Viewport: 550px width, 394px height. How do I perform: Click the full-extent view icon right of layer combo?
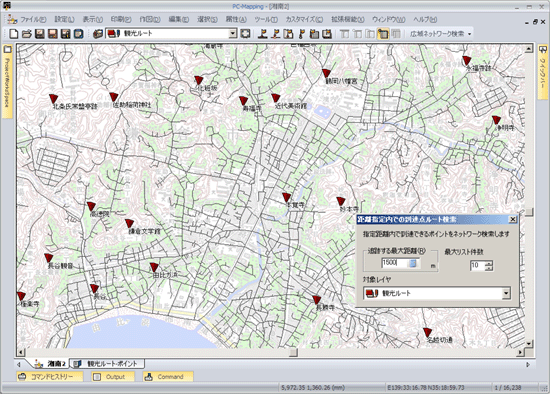click(x=245, y=34)
